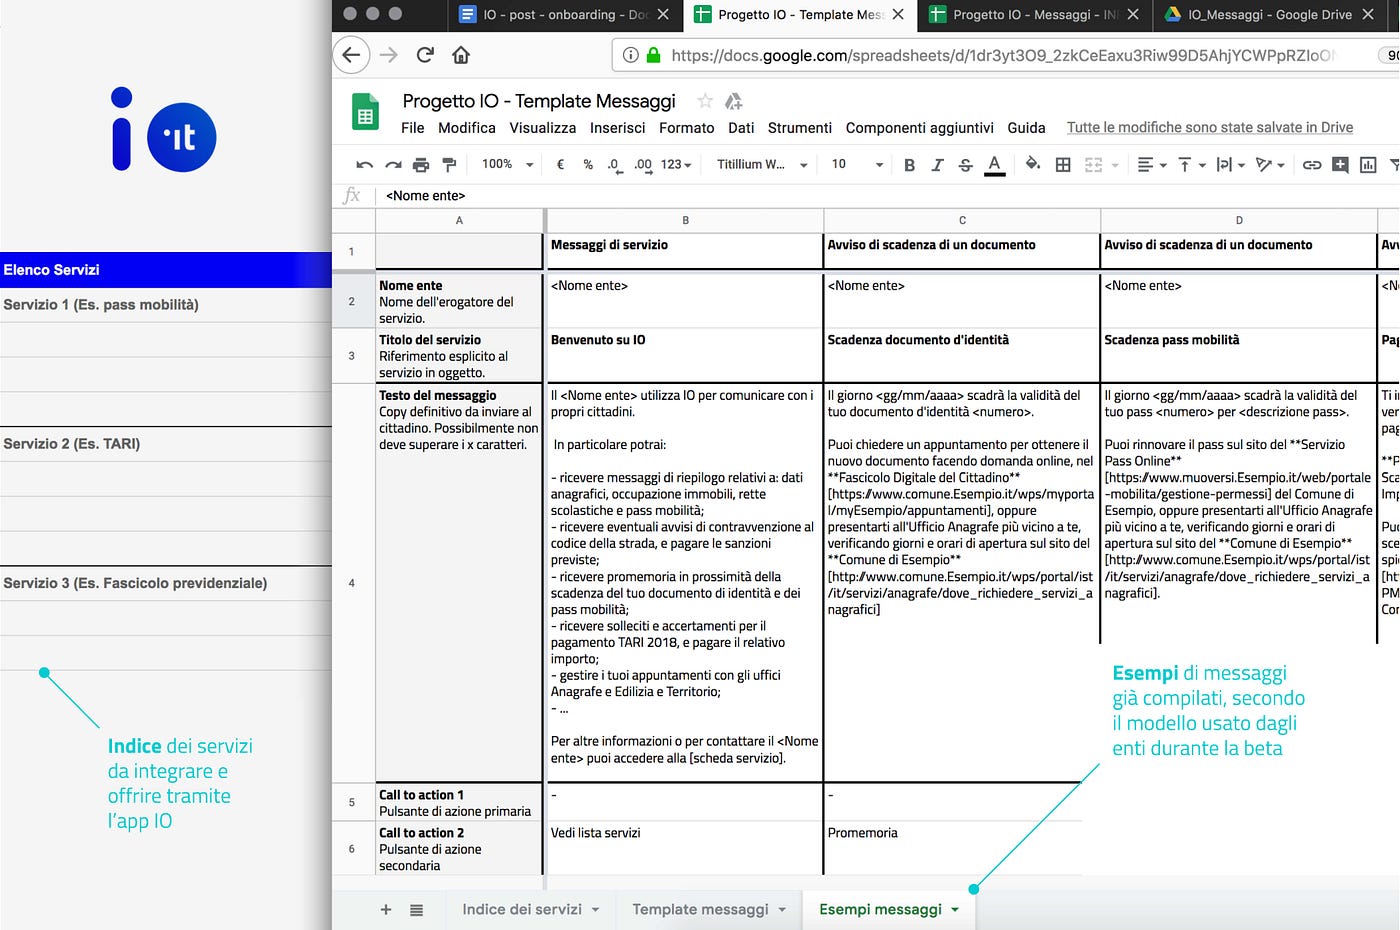Click the Undo arrow in the toolbar
Image resolution: width=1400 pixels, height=930 pixels.
tap(365, 165)
